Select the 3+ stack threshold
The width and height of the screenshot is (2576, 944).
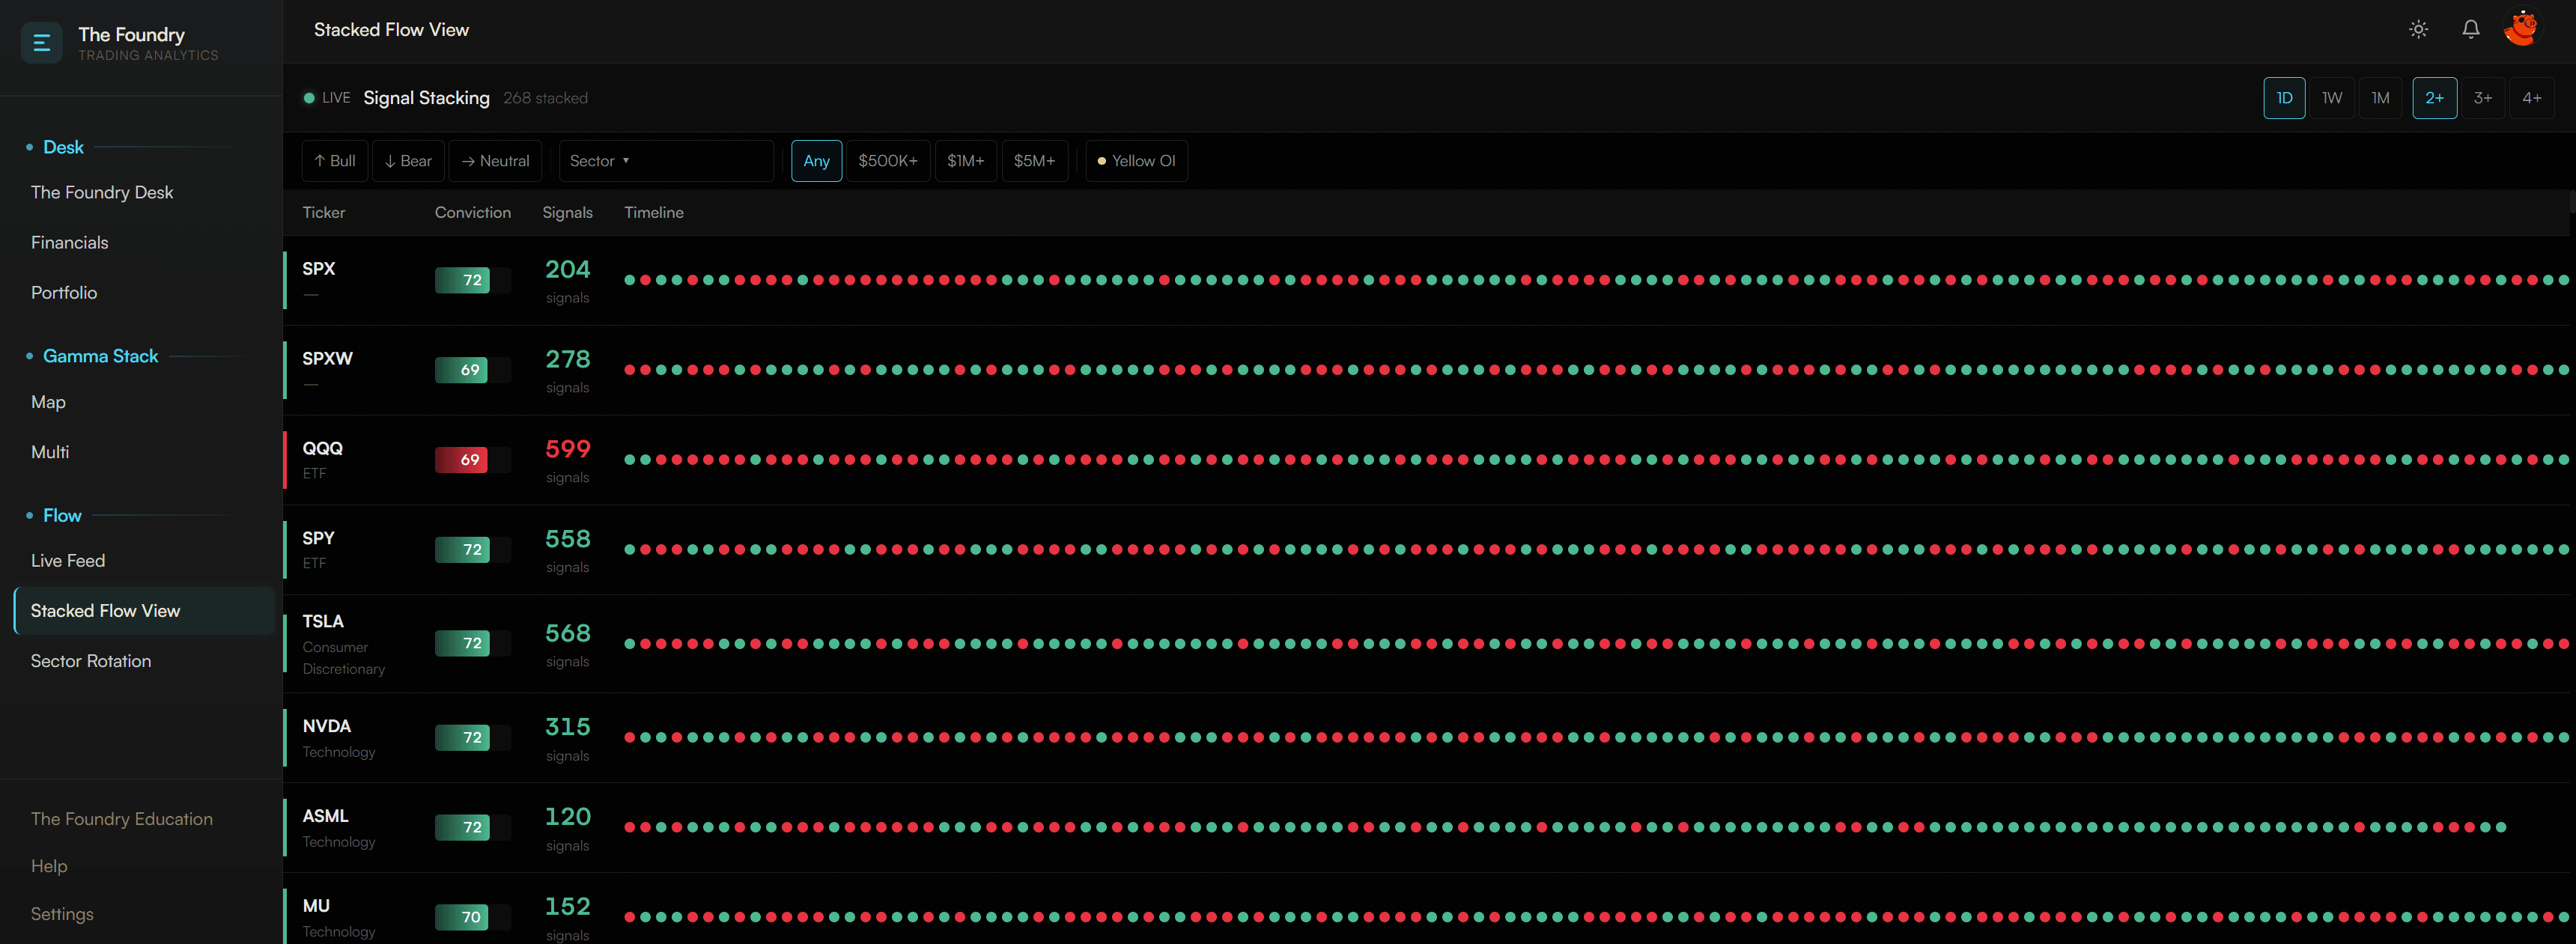(x=2482, y=98)
